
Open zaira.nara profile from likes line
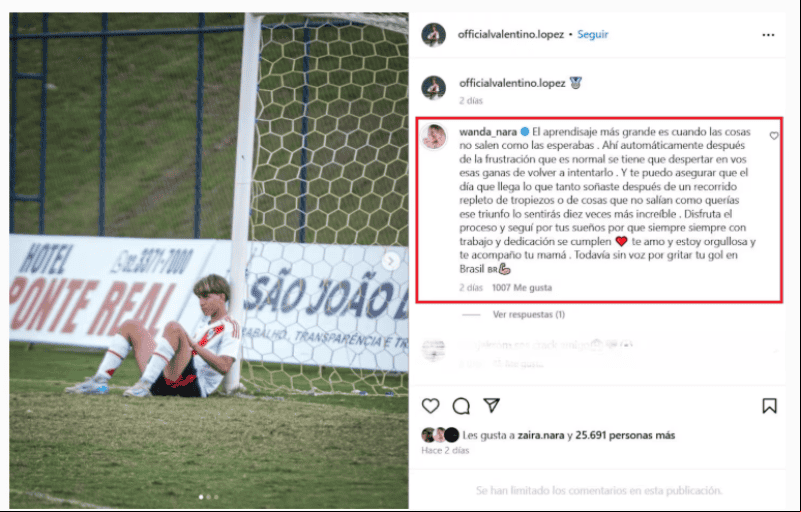pos(541,435)
